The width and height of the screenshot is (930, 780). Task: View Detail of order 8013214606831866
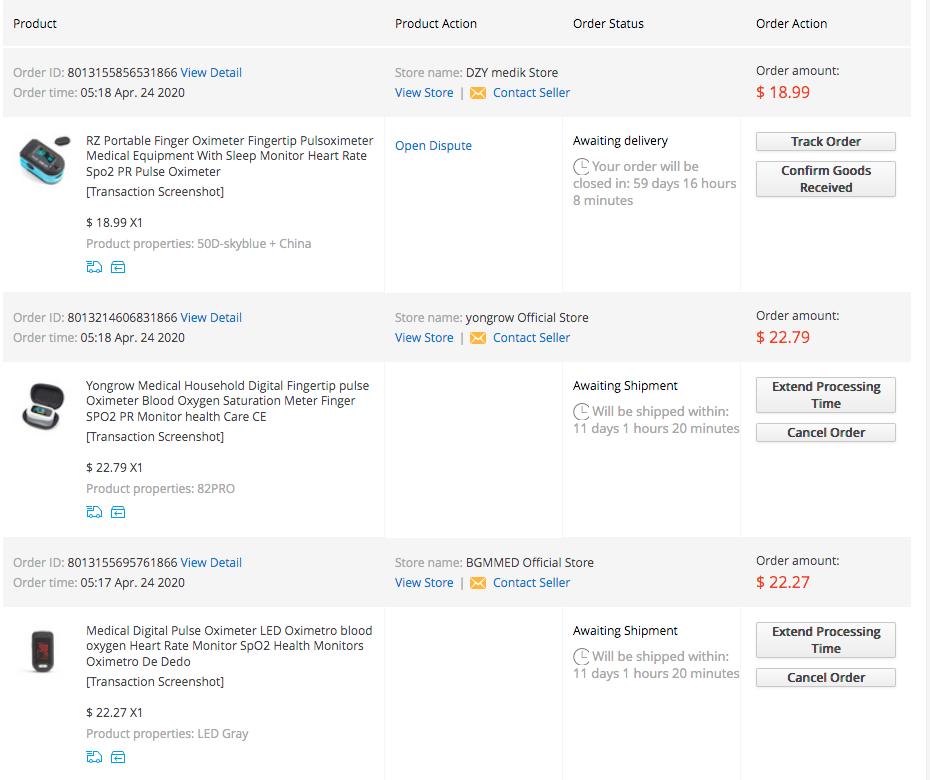point(211,317)
